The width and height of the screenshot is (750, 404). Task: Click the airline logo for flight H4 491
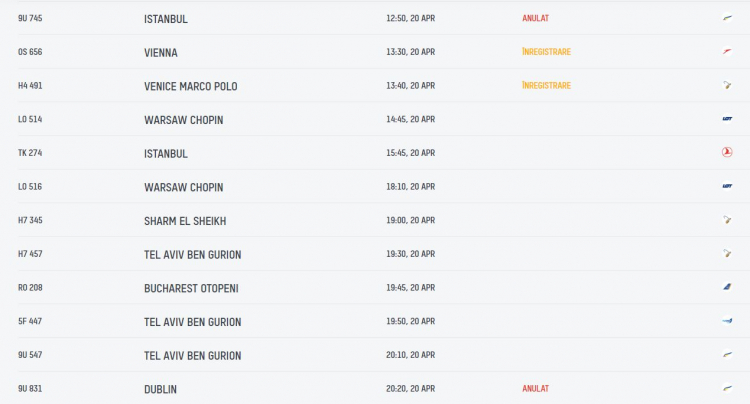pyautogui.click(x=727, y=85)
